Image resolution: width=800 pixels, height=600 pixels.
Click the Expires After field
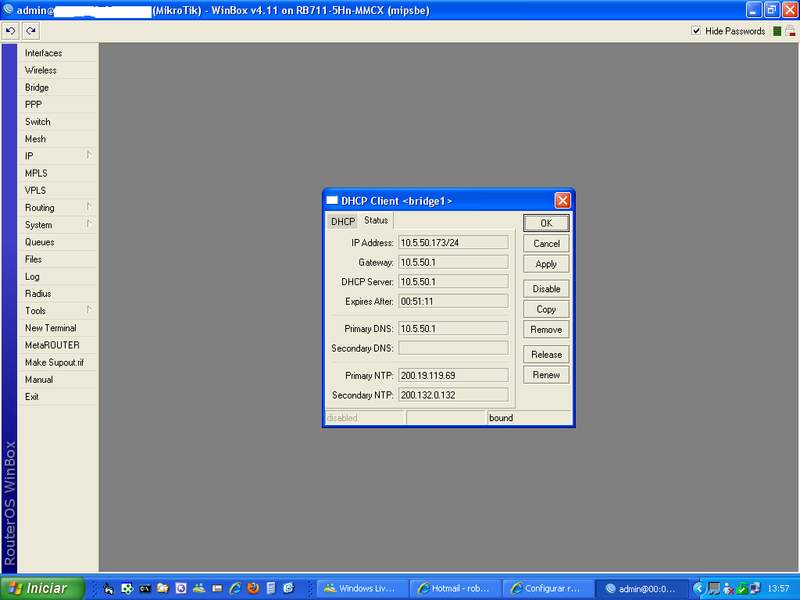tap(453, 302)
